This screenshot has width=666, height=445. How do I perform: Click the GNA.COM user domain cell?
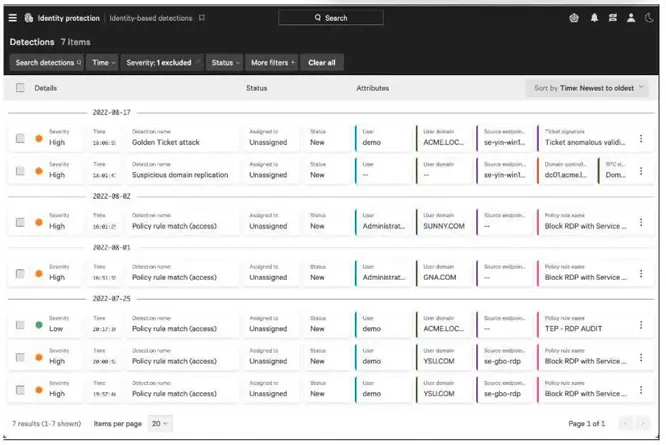[444, 273]
